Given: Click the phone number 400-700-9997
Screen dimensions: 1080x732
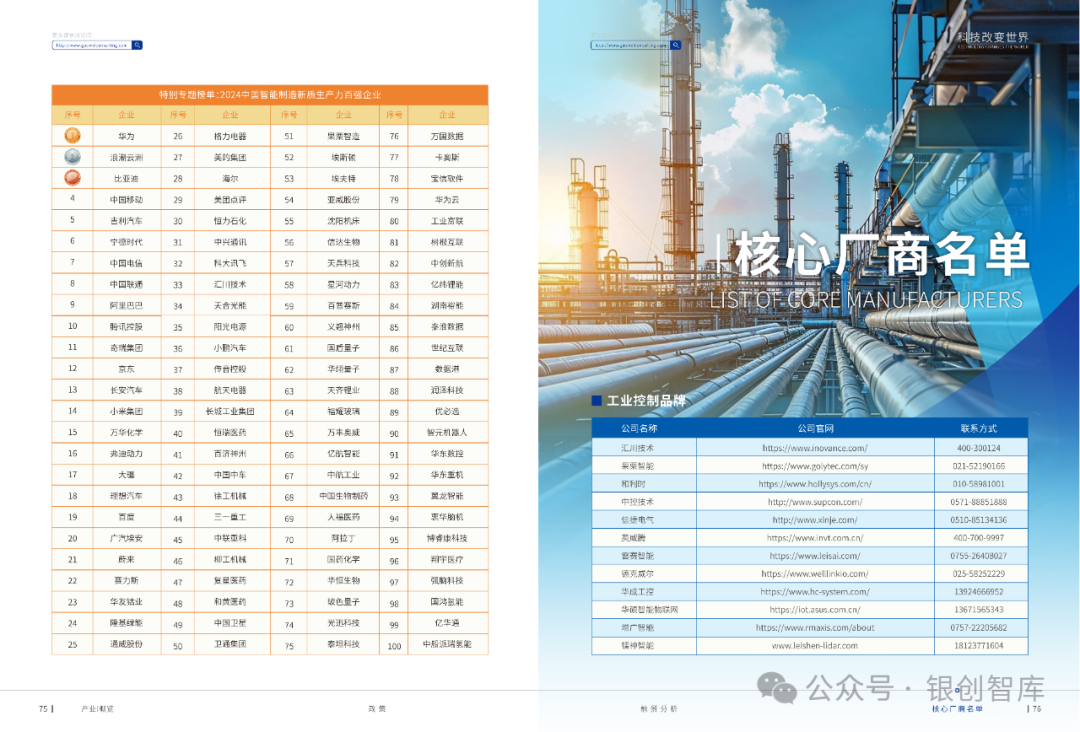Looking at the screenshot, I should 979,538.
